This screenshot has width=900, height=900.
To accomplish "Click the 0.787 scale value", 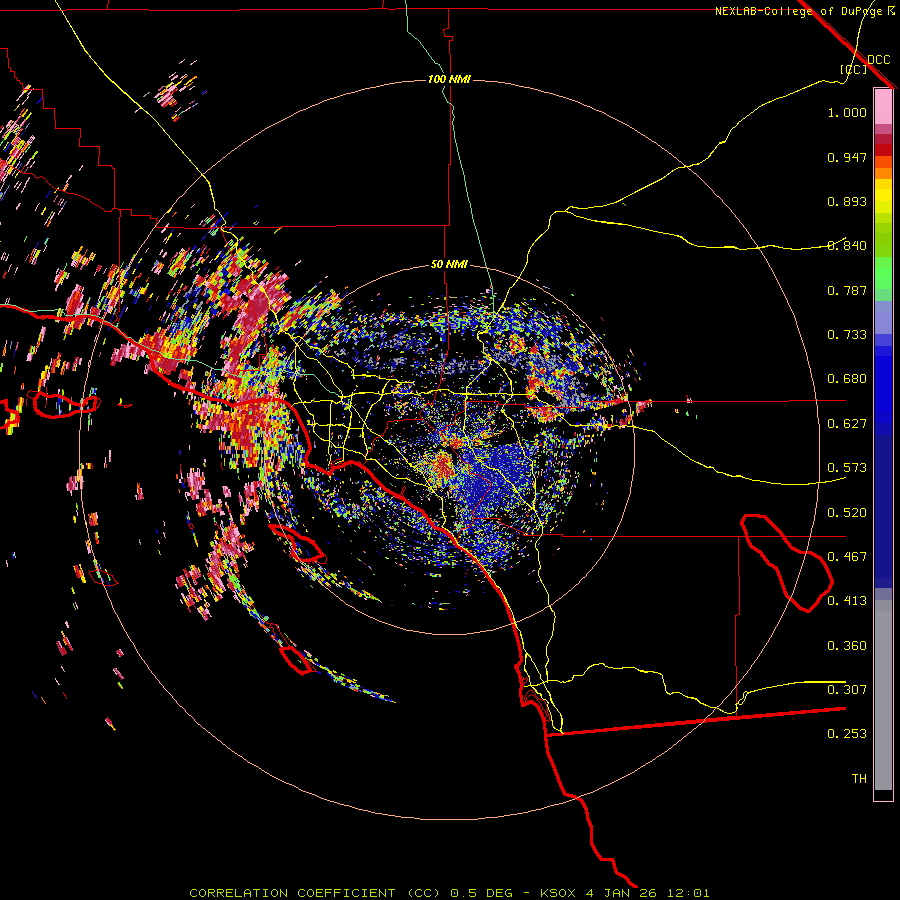I will (847, 290).
